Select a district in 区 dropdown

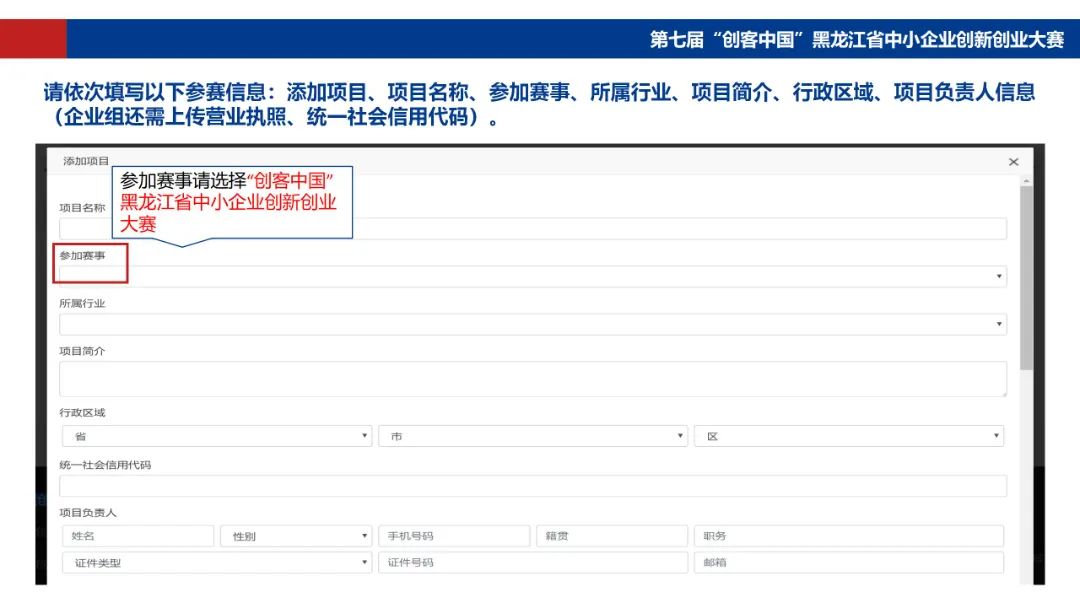pos(849,436)
